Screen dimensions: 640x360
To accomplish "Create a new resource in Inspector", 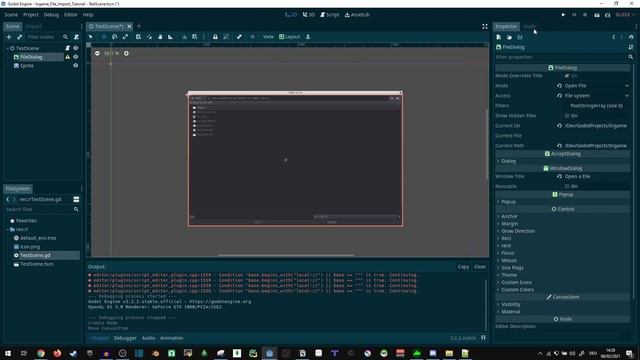I will [499, 37].
